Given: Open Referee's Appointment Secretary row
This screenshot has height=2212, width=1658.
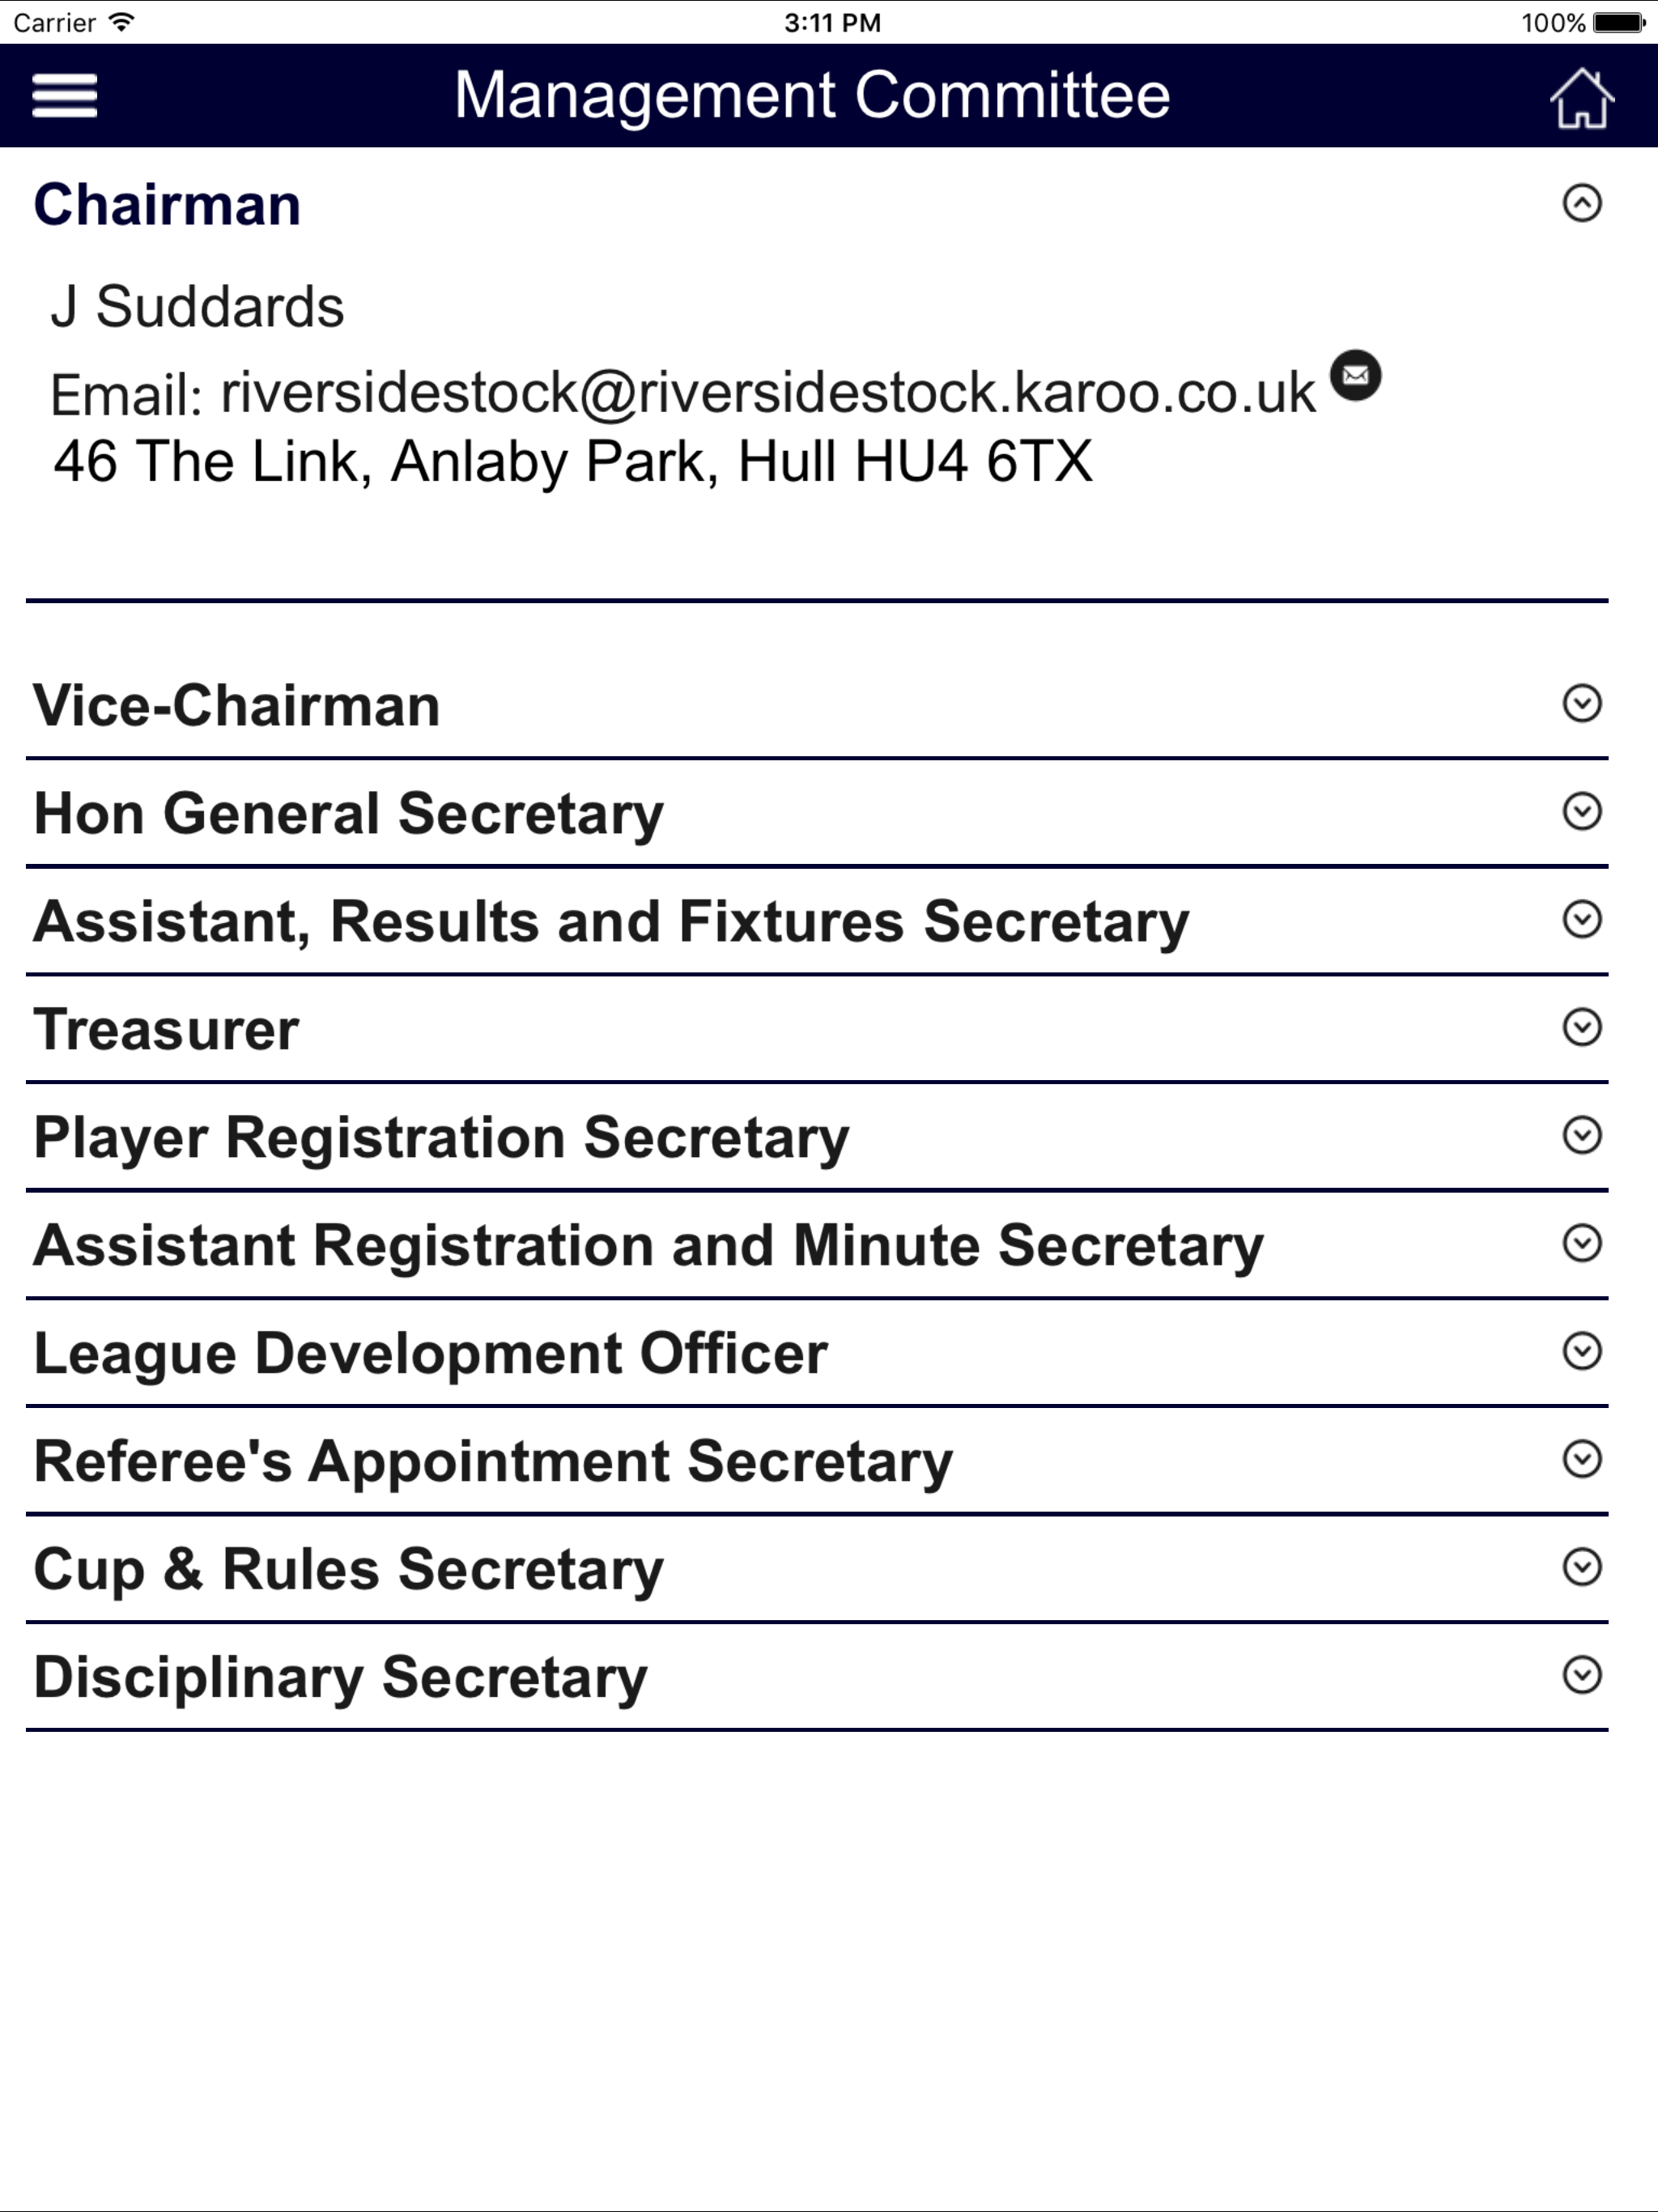Looking at the screenshot, I should (x=817, y=1461).
